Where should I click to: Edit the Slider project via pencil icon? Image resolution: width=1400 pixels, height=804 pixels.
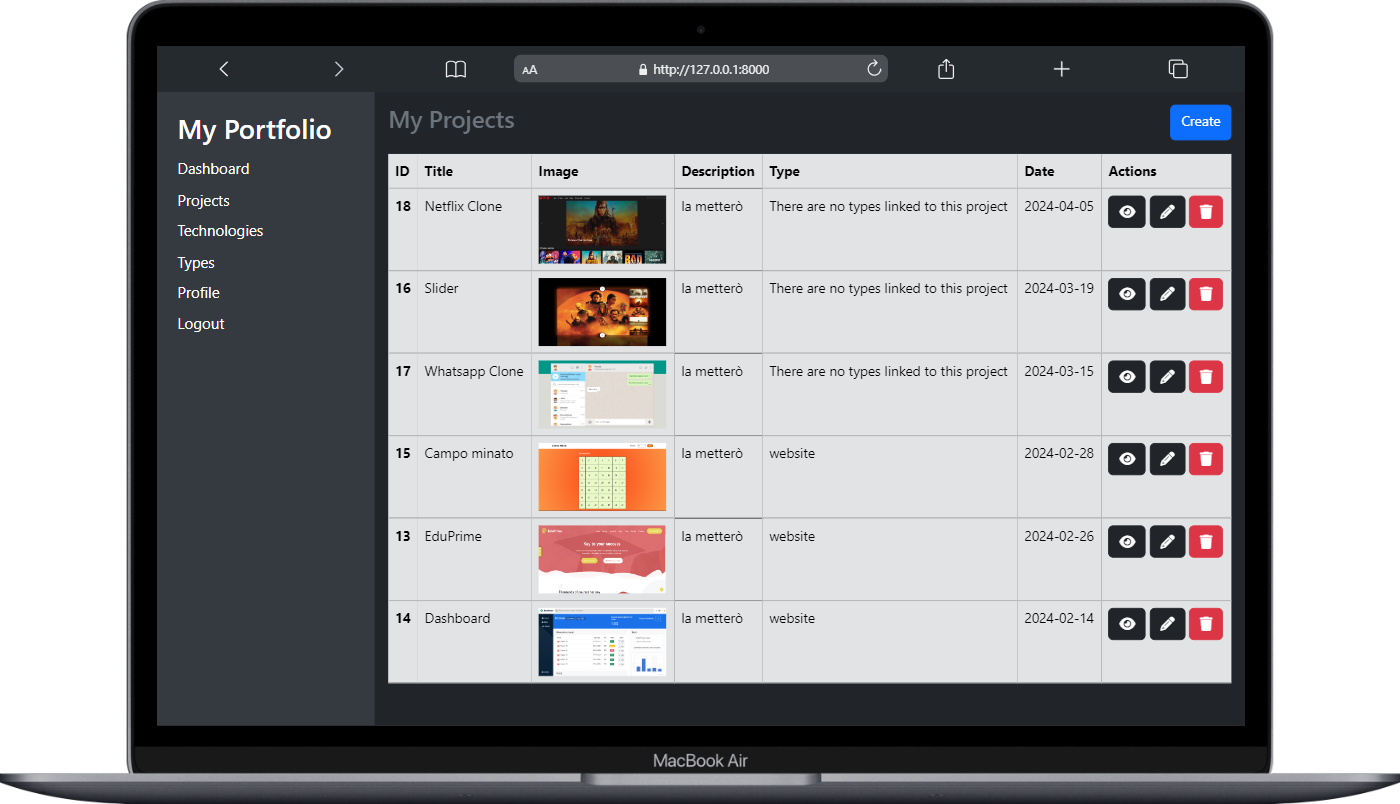click(1167, 294)
